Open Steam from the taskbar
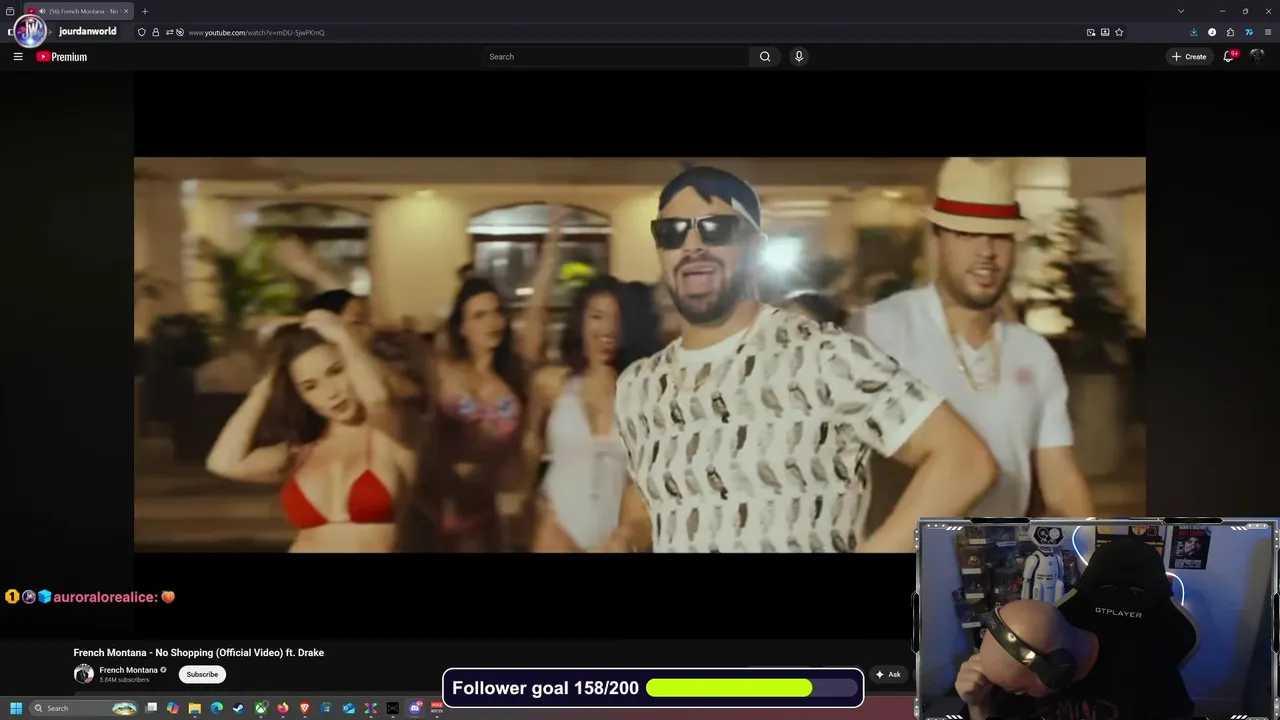The height and width of the screenshot is (720, 1280). pyautogui.click(x=238, y=708)
